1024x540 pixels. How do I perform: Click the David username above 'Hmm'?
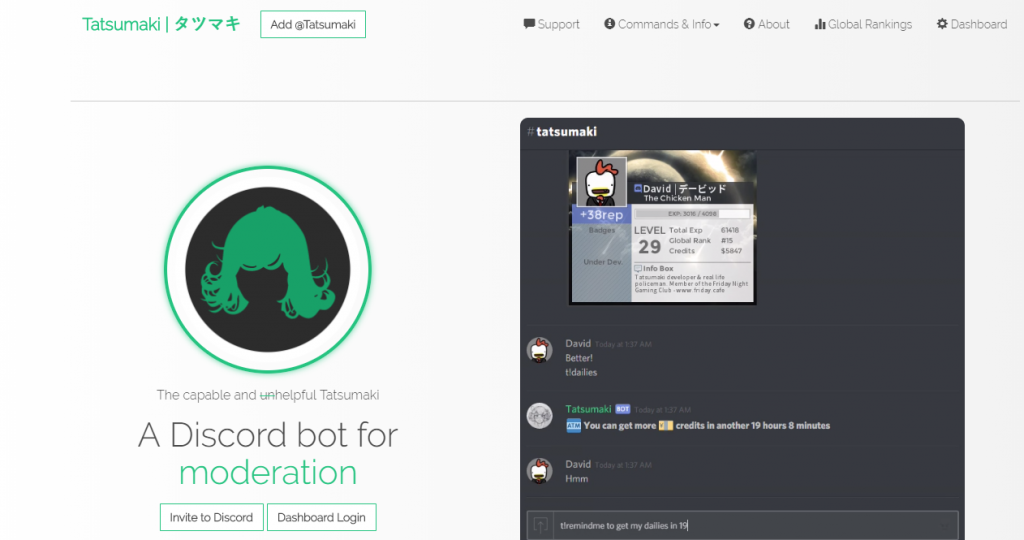point(578,464)
